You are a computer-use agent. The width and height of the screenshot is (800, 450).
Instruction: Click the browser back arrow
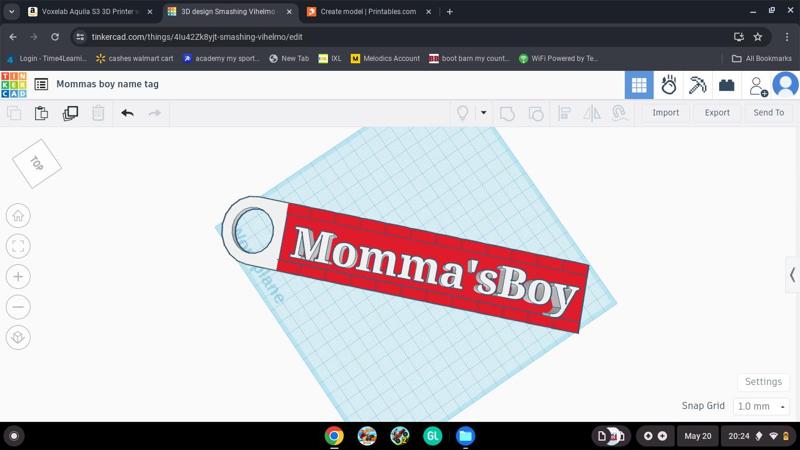point(13,37)
